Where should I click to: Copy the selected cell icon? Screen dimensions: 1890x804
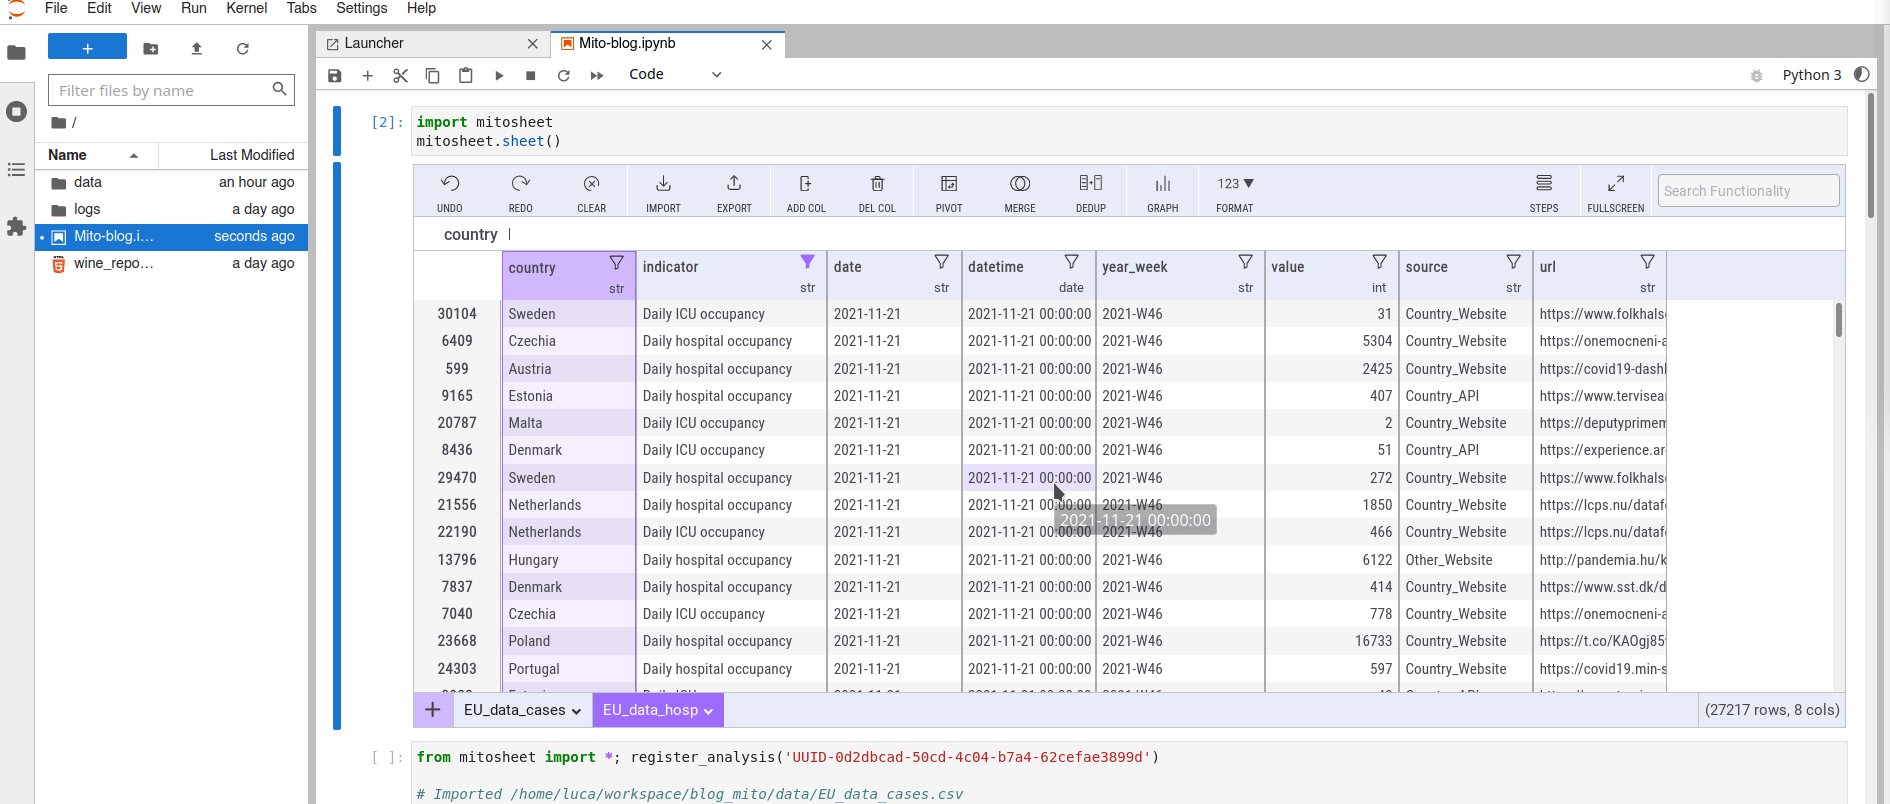pyautogui.click(x=433, y=75)
